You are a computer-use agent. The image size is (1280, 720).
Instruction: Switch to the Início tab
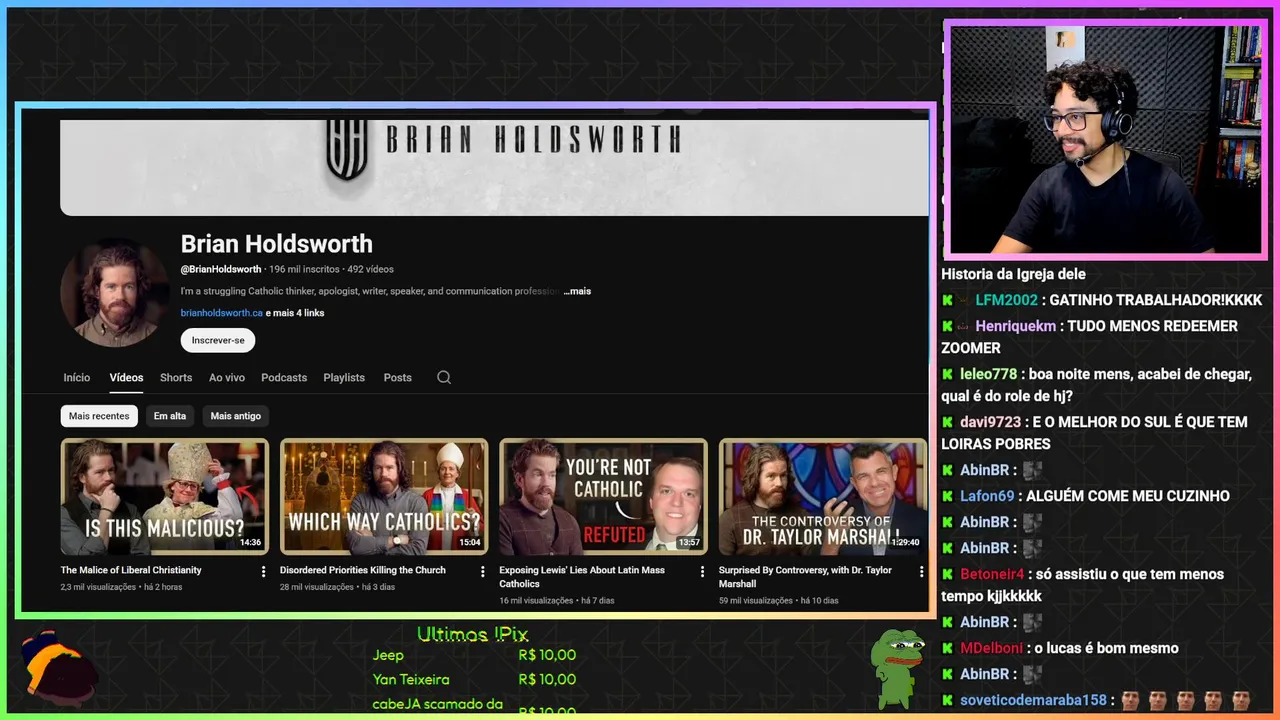pyautogui.click(x=77, y=377)
